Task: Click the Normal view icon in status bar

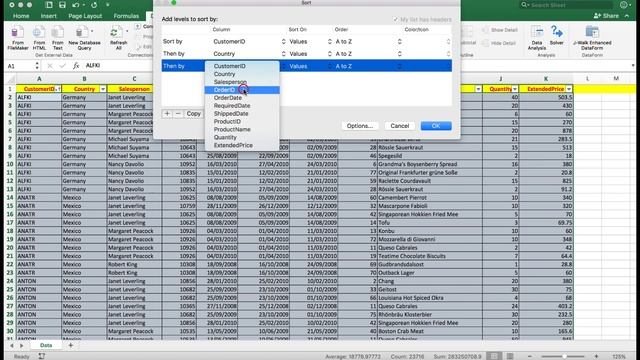Action: (x=494, y=356)
